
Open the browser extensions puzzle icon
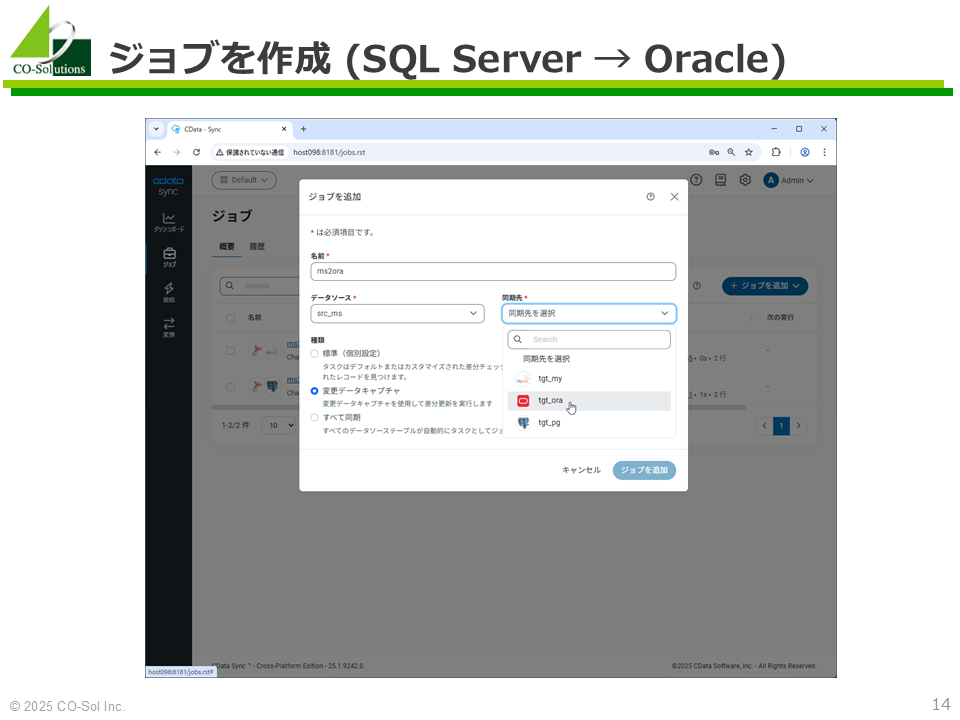click(x=776, y=152)
